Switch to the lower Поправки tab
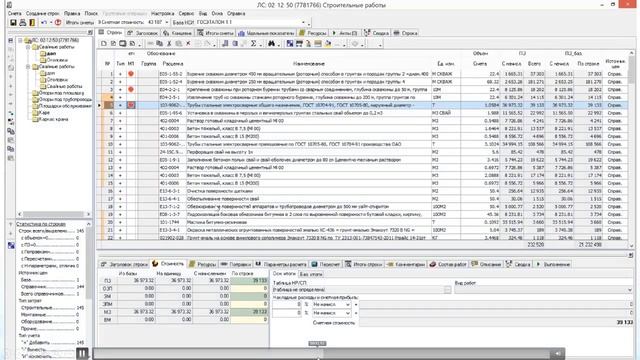The height and width of the screenshot is (360, 640). pos(235,264)
